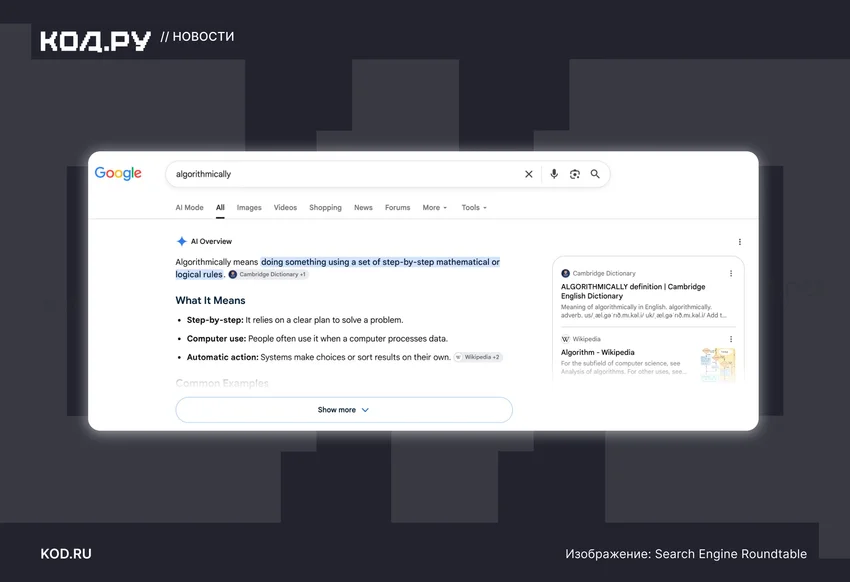Switch to Images tab
Image resolution: width=850 pixels, height=582 pixels.
tap(249, 208)
